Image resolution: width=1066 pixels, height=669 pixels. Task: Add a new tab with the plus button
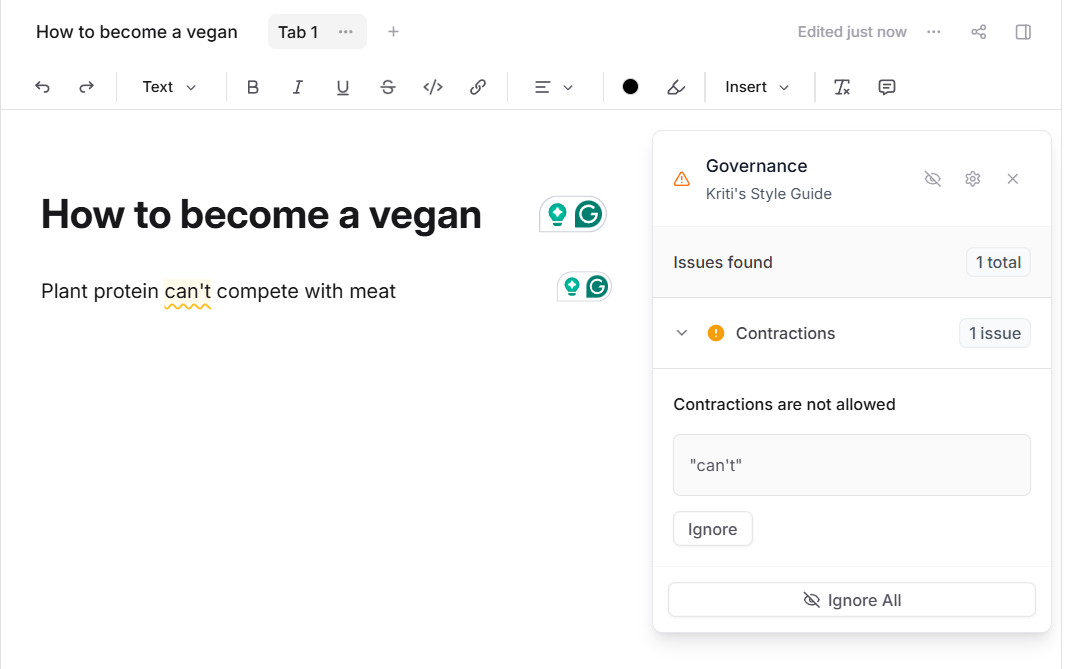point(394,32)
